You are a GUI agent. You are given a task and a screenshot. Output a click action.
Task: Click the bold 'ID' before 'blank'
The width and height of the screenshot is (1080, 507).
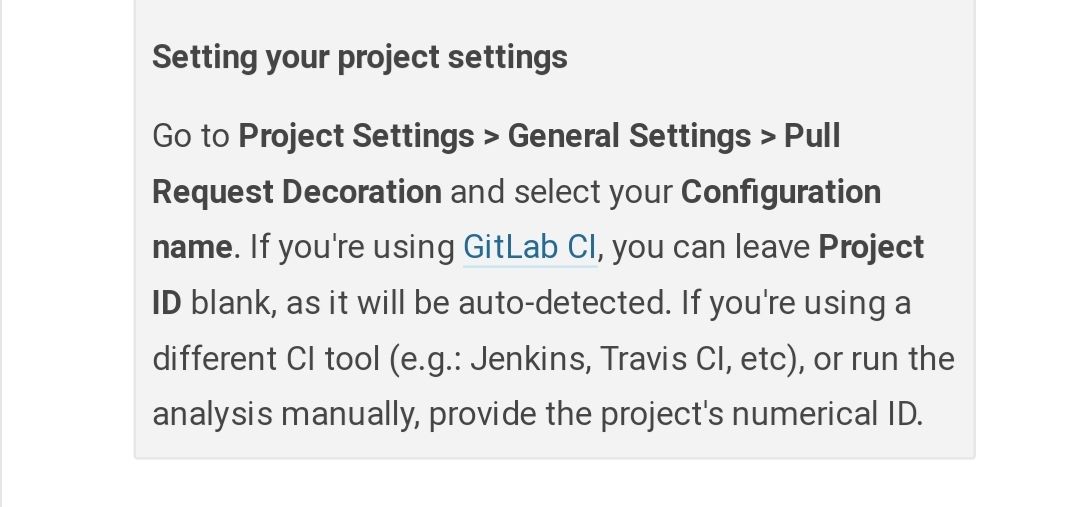point(167,303)
